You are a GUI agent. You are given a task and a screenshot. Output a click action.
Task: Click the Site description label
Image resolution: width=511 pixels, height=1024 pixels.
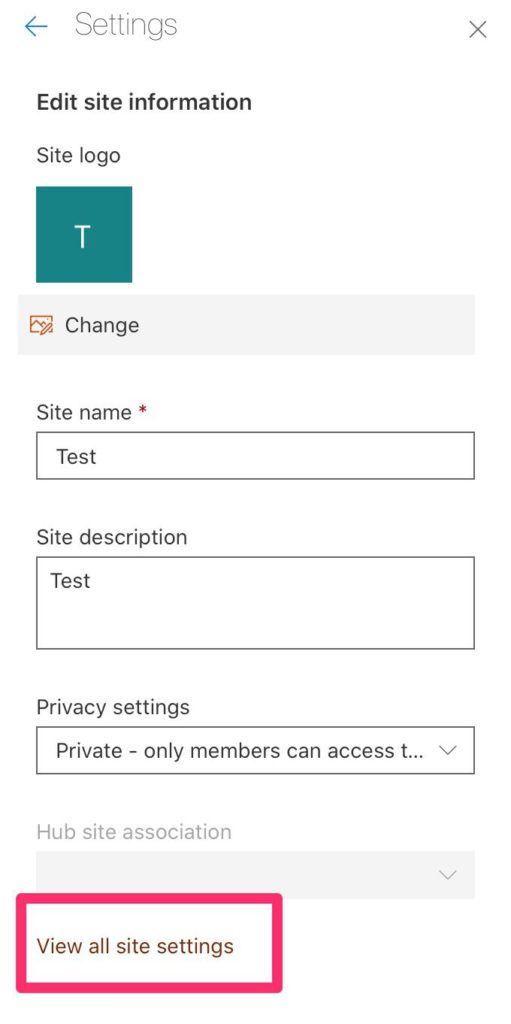pyautogui.click(x=112, y=537)
